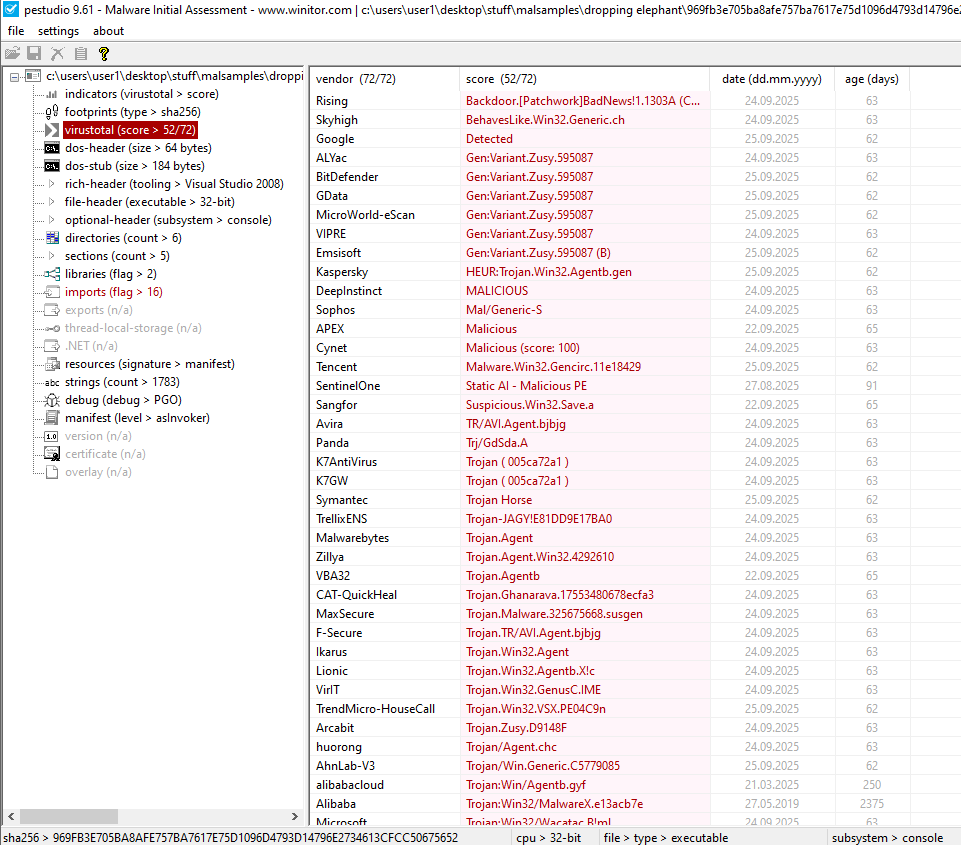961x845 pixels.
Task: Click the version 1.0 icon
Action: pyautogui.click(x=52, y=436)
